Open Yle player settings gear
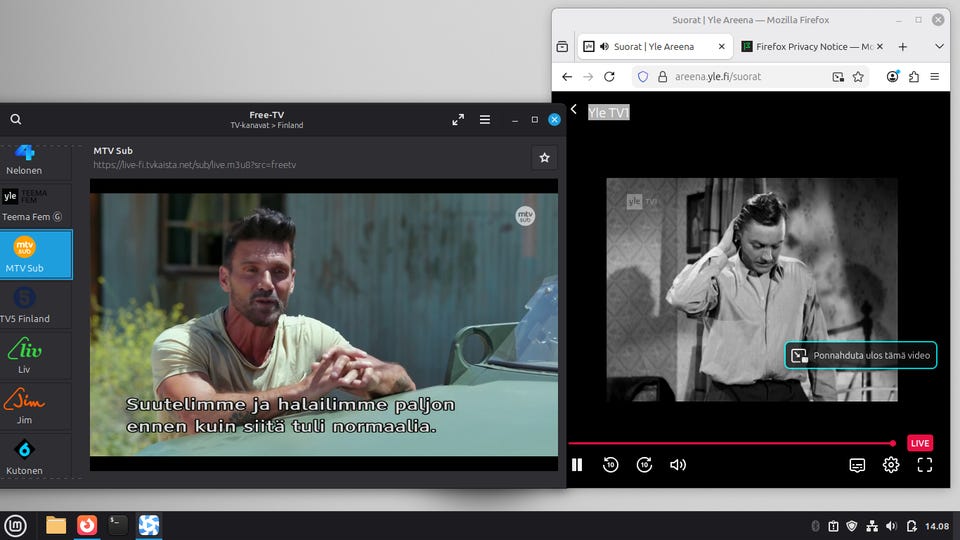The height and width of the screenshot is (540, 960). (x=891, y=465)
